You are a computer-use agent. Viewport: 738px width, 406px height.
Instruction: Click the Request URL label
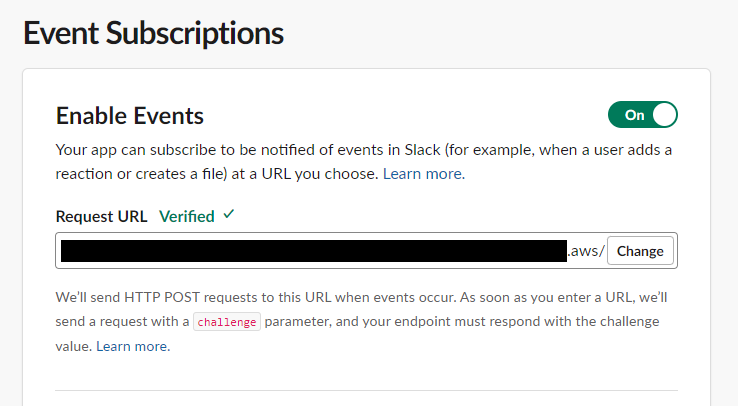(101, 216)
